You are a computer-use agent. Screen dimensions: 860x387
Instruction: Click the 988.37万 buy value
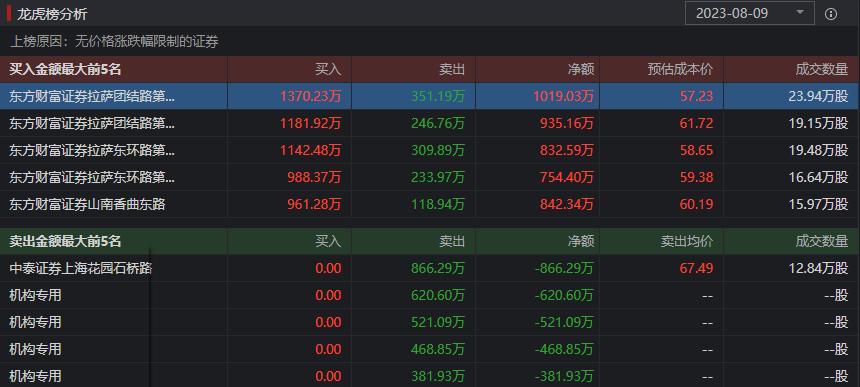tap(314, 177)
